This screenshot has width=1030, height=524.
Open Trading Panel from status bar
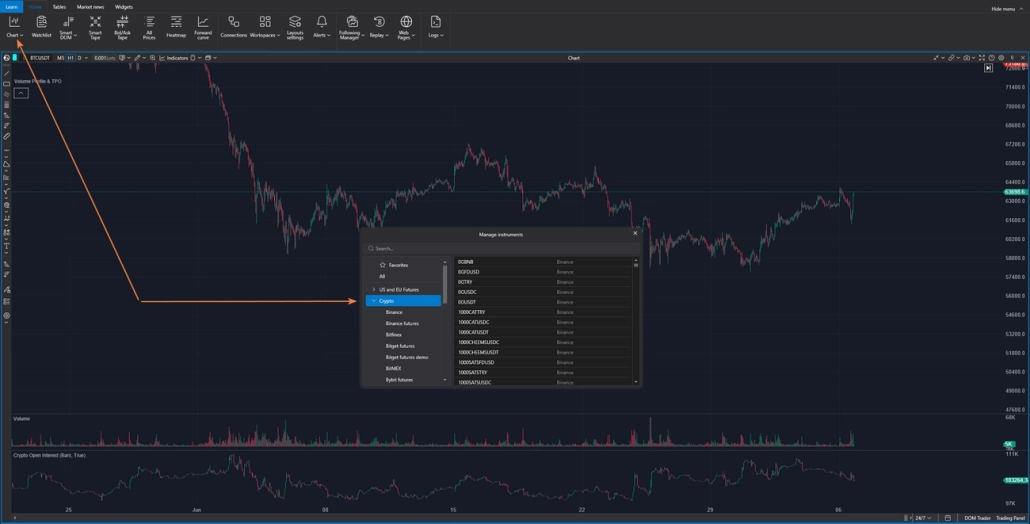pos(1010,518)
